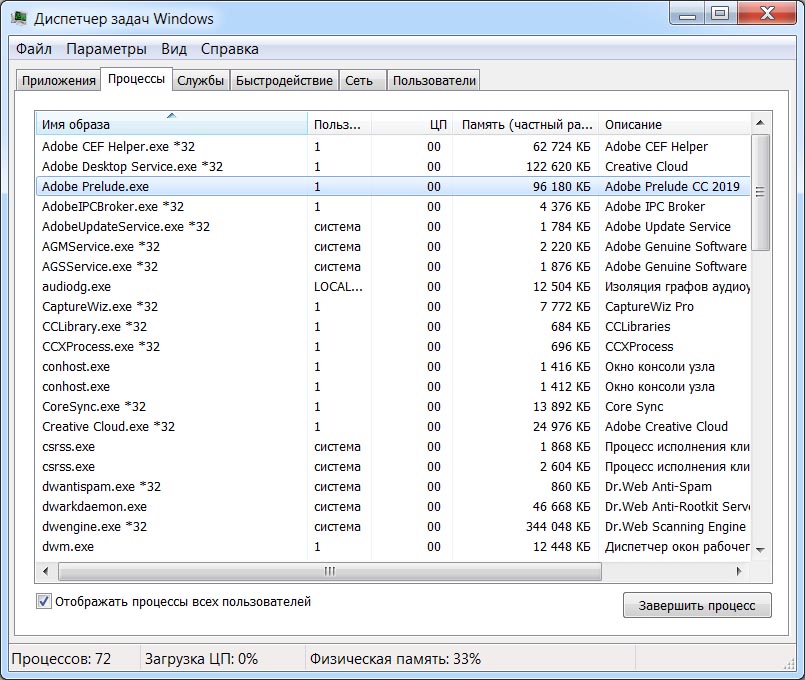
Task: Toggle Отображать процессы всех пользователей checkbox
Action: coord(44,601)
